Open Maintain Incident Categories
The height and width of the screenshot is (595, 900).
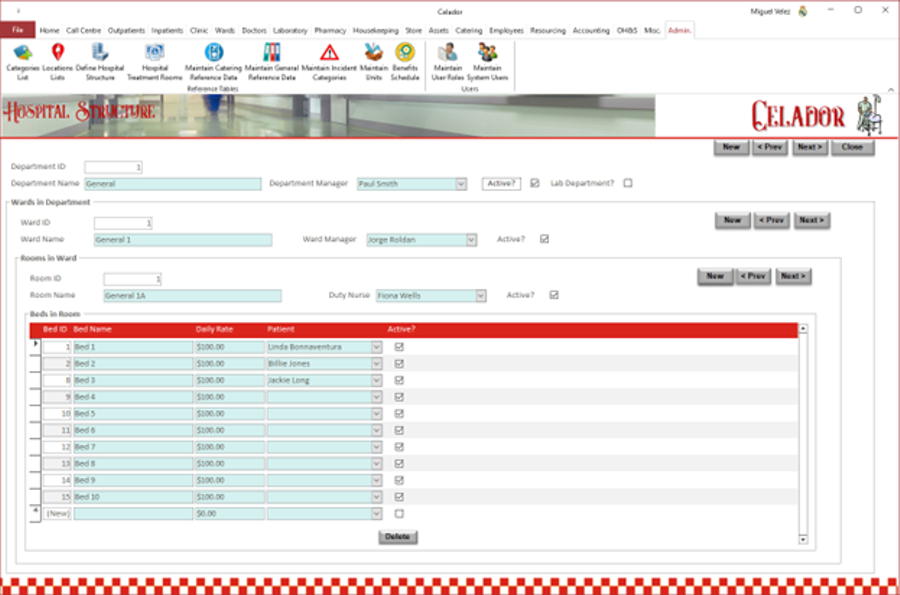coord(329,60)
